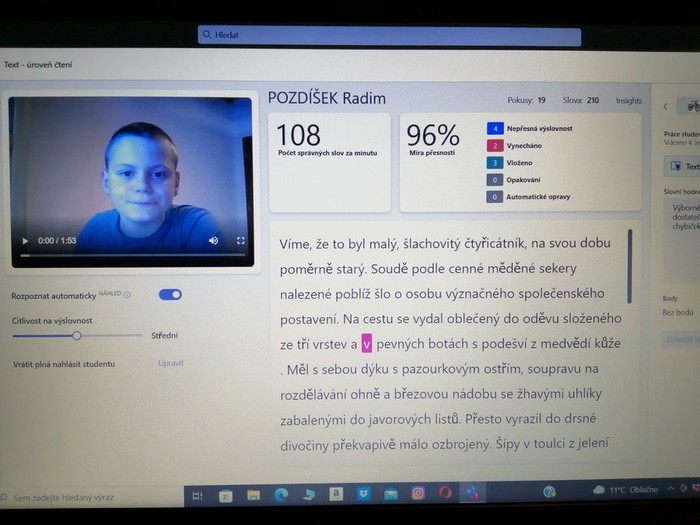
Task: Launch Instagram from the taskbar
Action: coord(418,493)
